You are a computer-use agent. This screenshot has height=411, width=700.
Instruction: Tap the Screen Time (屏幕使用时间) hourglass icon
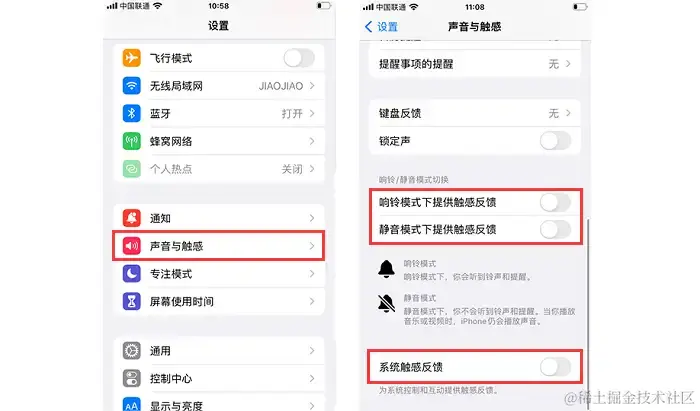131,301
